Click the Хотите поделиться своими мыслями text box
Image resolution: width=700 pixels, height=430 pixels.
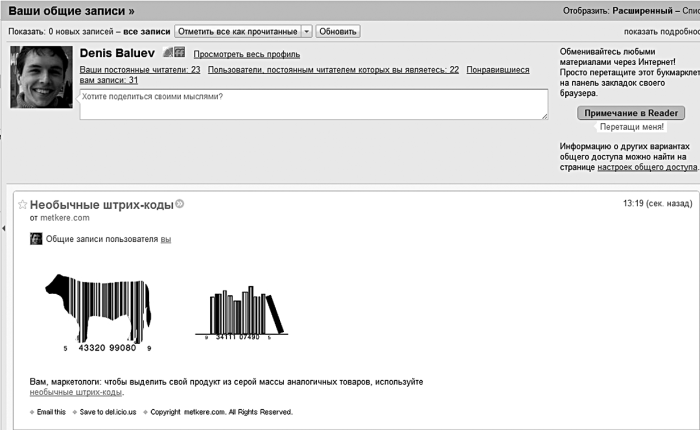click(x=314, y=104)
